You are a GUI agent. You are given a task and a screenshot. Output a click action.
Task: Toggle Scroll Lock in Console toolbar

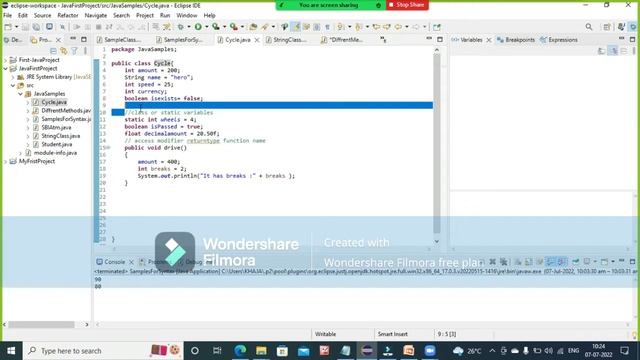tap(529, 262)
